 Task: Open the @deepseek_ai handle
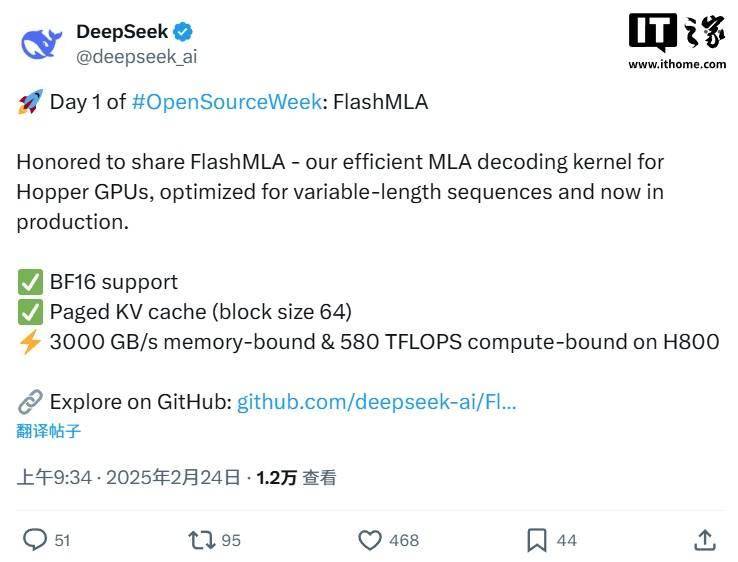[x=136, y=56]
